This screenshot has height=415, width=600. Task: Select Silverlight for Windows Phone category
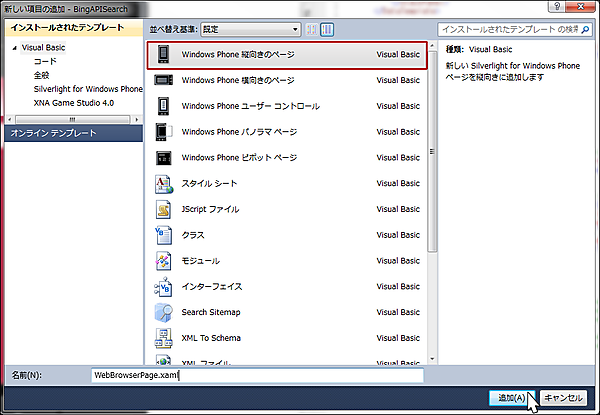click(x=88, y=89)
